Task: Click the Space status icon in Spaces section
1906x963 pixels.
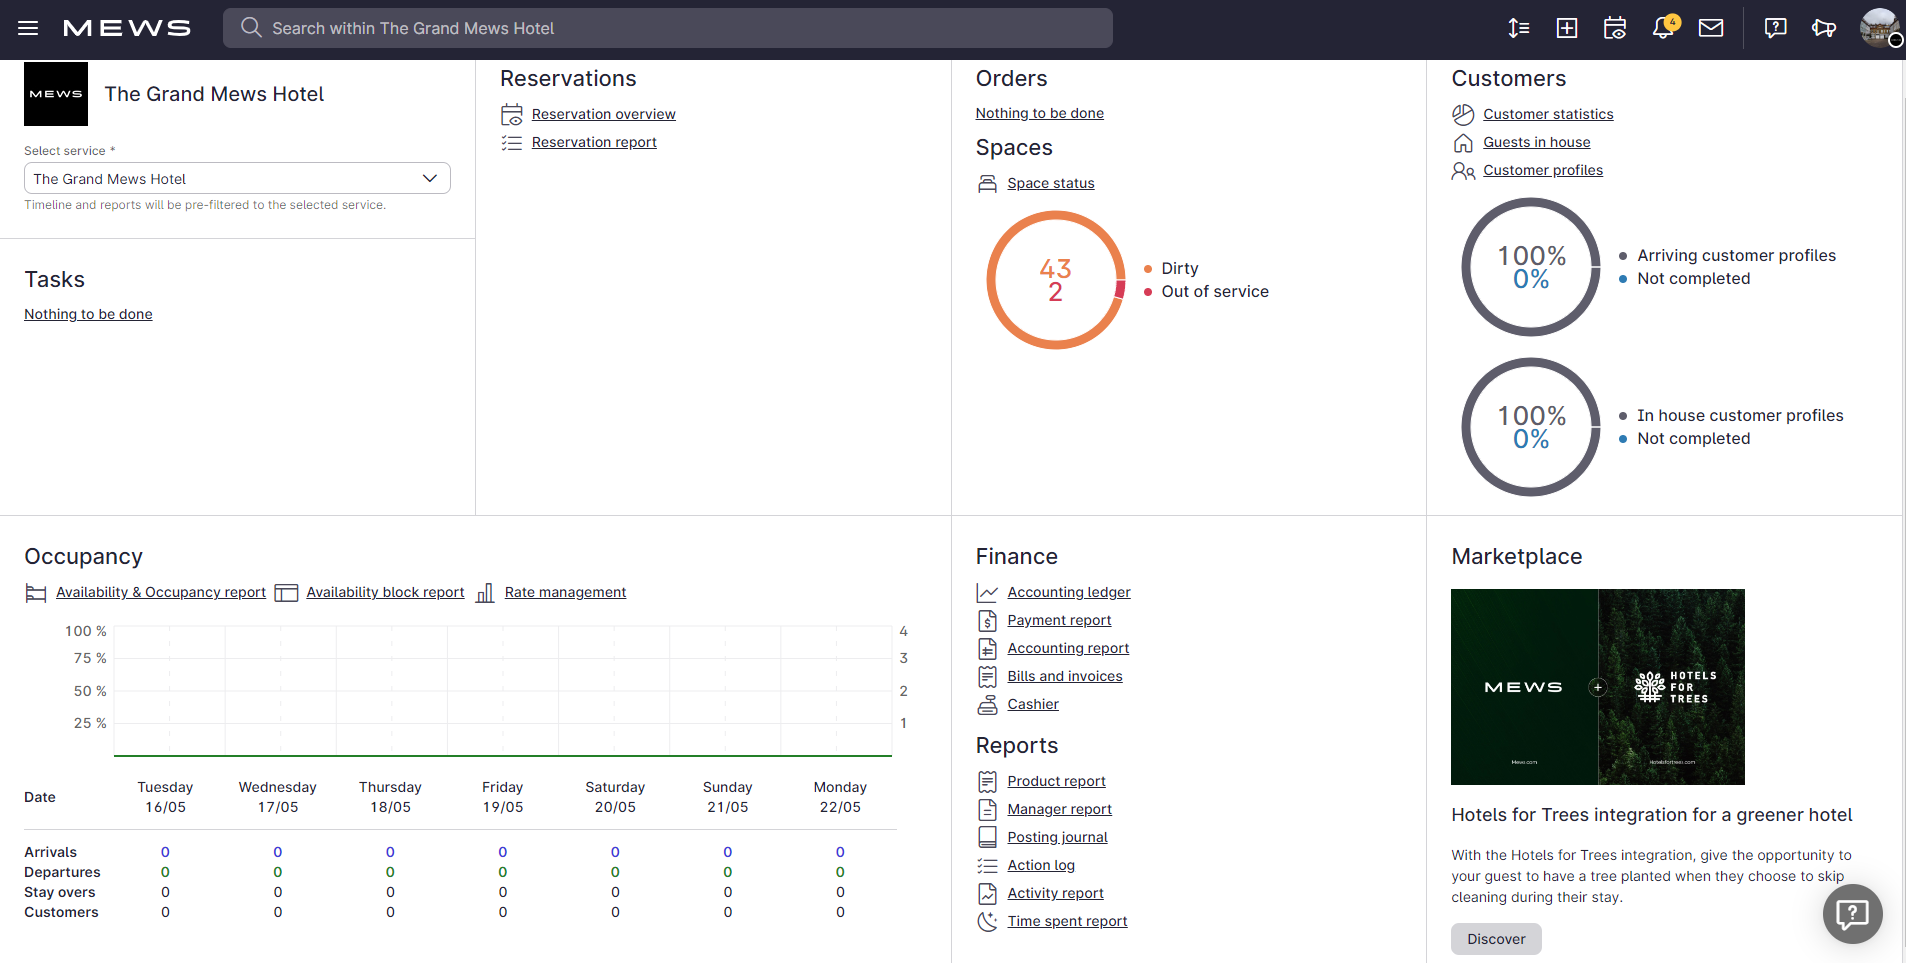Action: pos(987,183)
